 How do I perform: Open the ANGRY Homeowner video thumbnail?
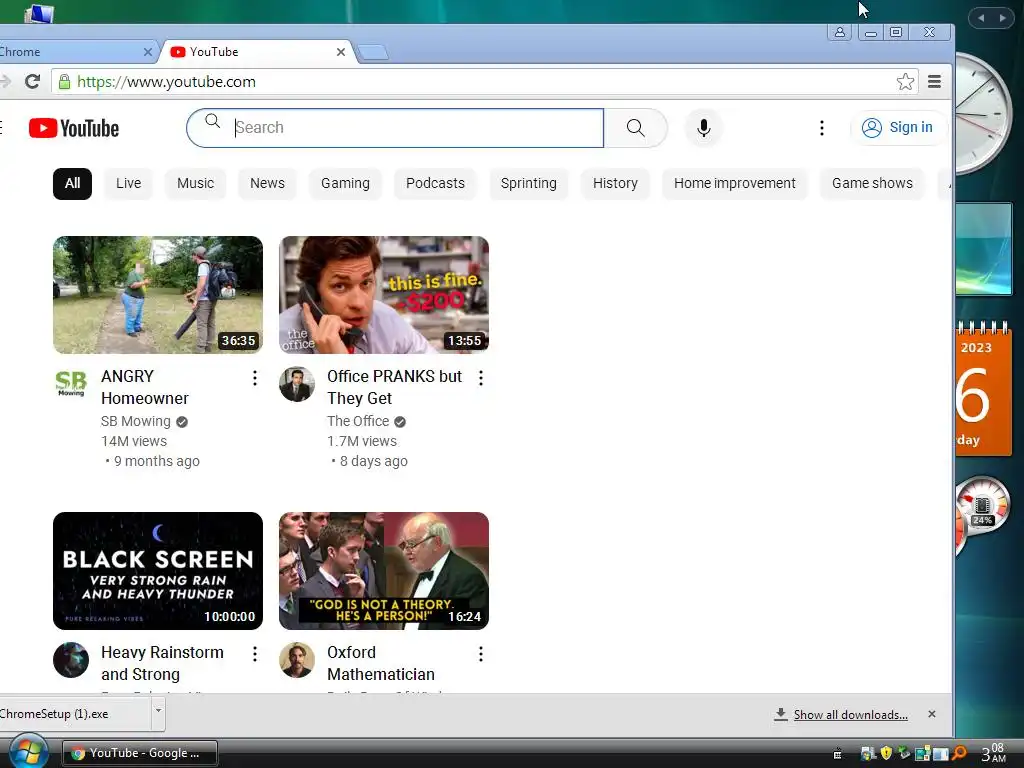coord(158,295)
